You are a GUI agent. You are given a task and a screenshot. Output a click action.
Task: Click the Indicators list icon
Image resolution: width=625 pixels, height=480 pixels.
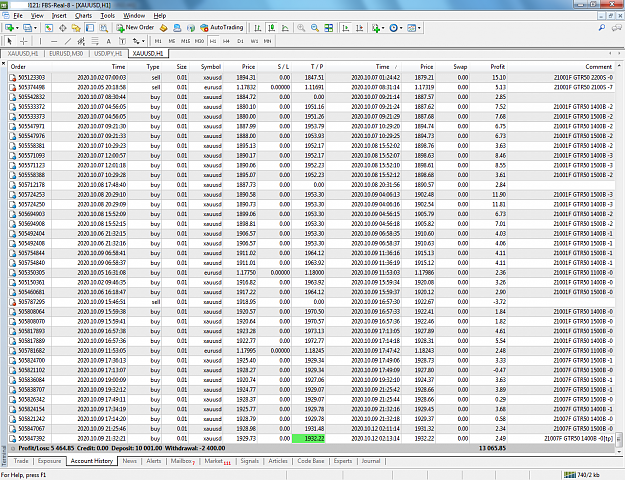[x=375, y=28]
